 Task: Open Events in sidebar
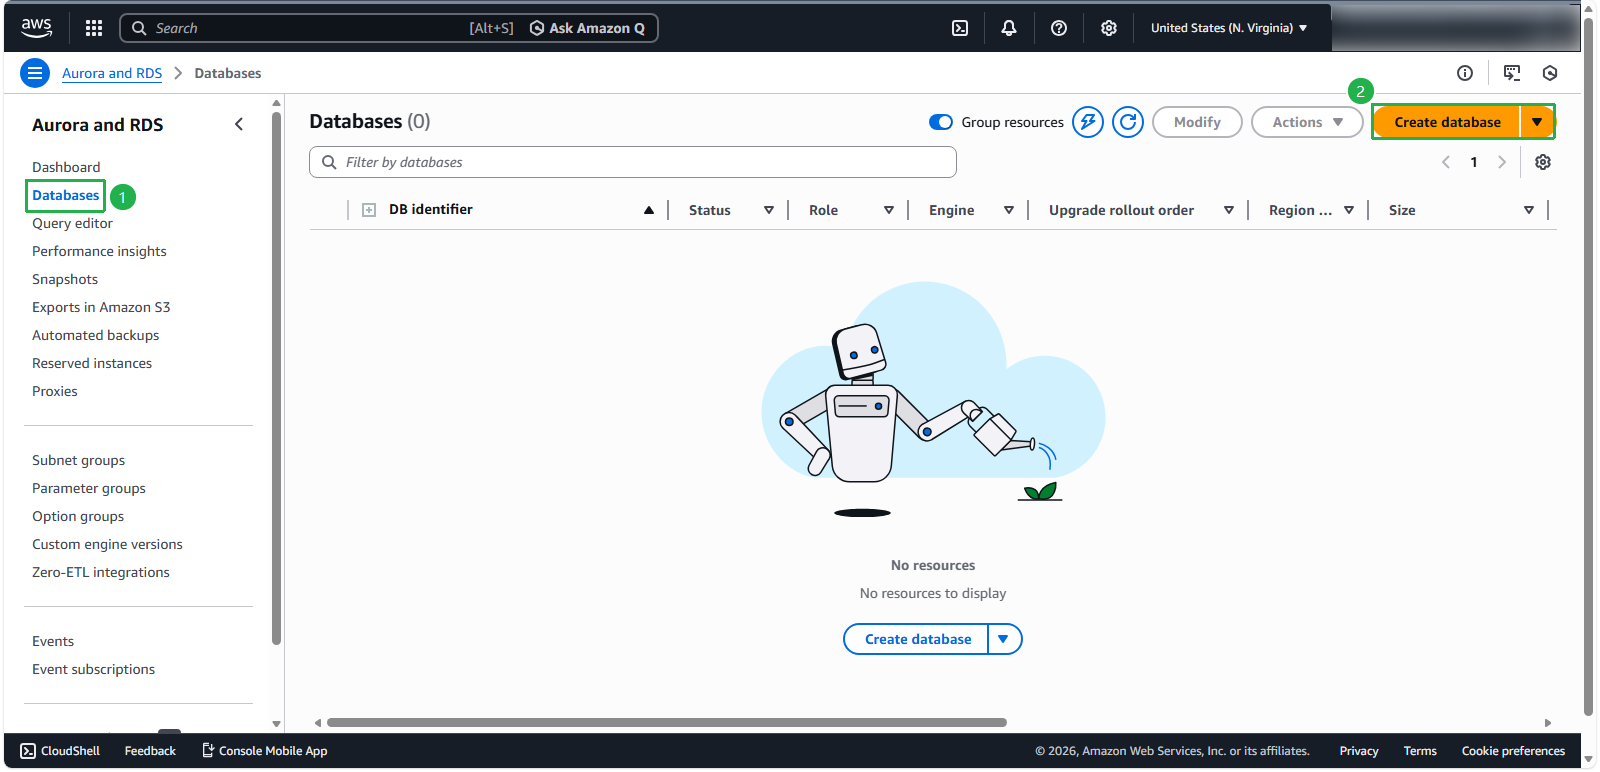[53, 641]
